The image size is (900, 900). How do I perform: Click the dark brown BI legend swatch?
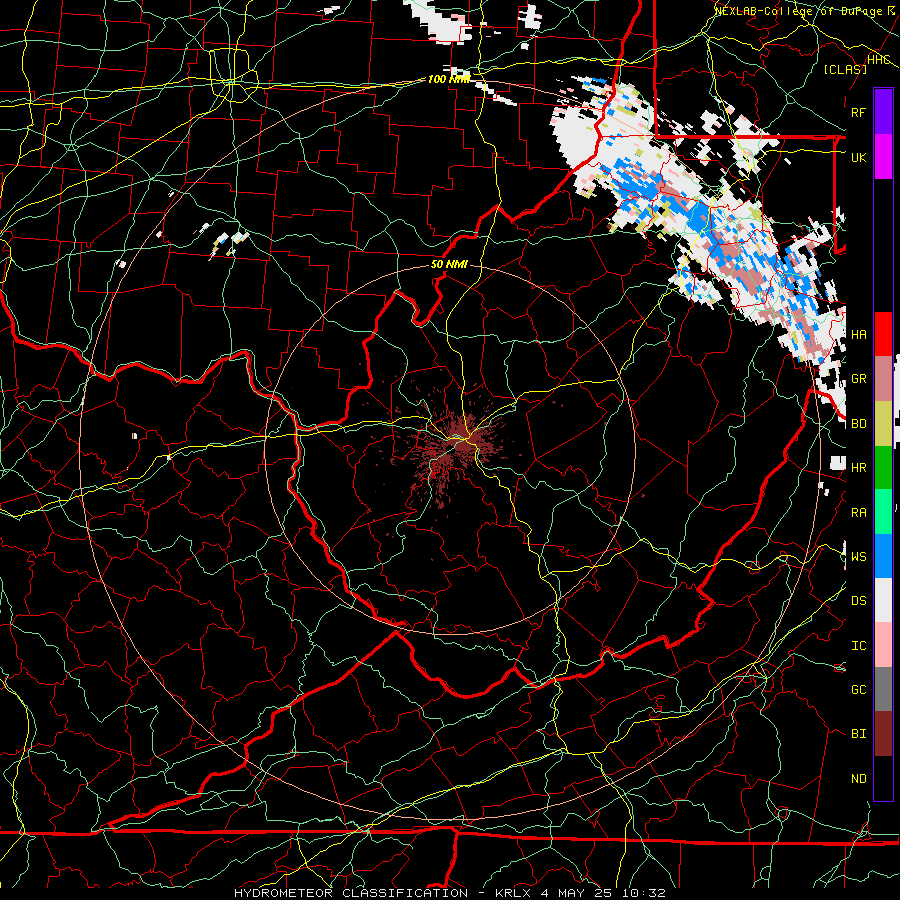pyautogui.click(x=883, y=734)
